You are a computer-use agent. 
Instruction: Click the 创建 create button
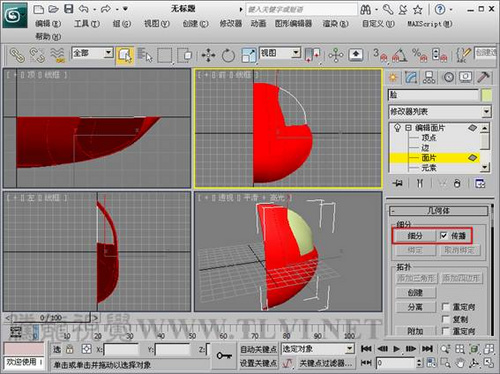point(416,293)
